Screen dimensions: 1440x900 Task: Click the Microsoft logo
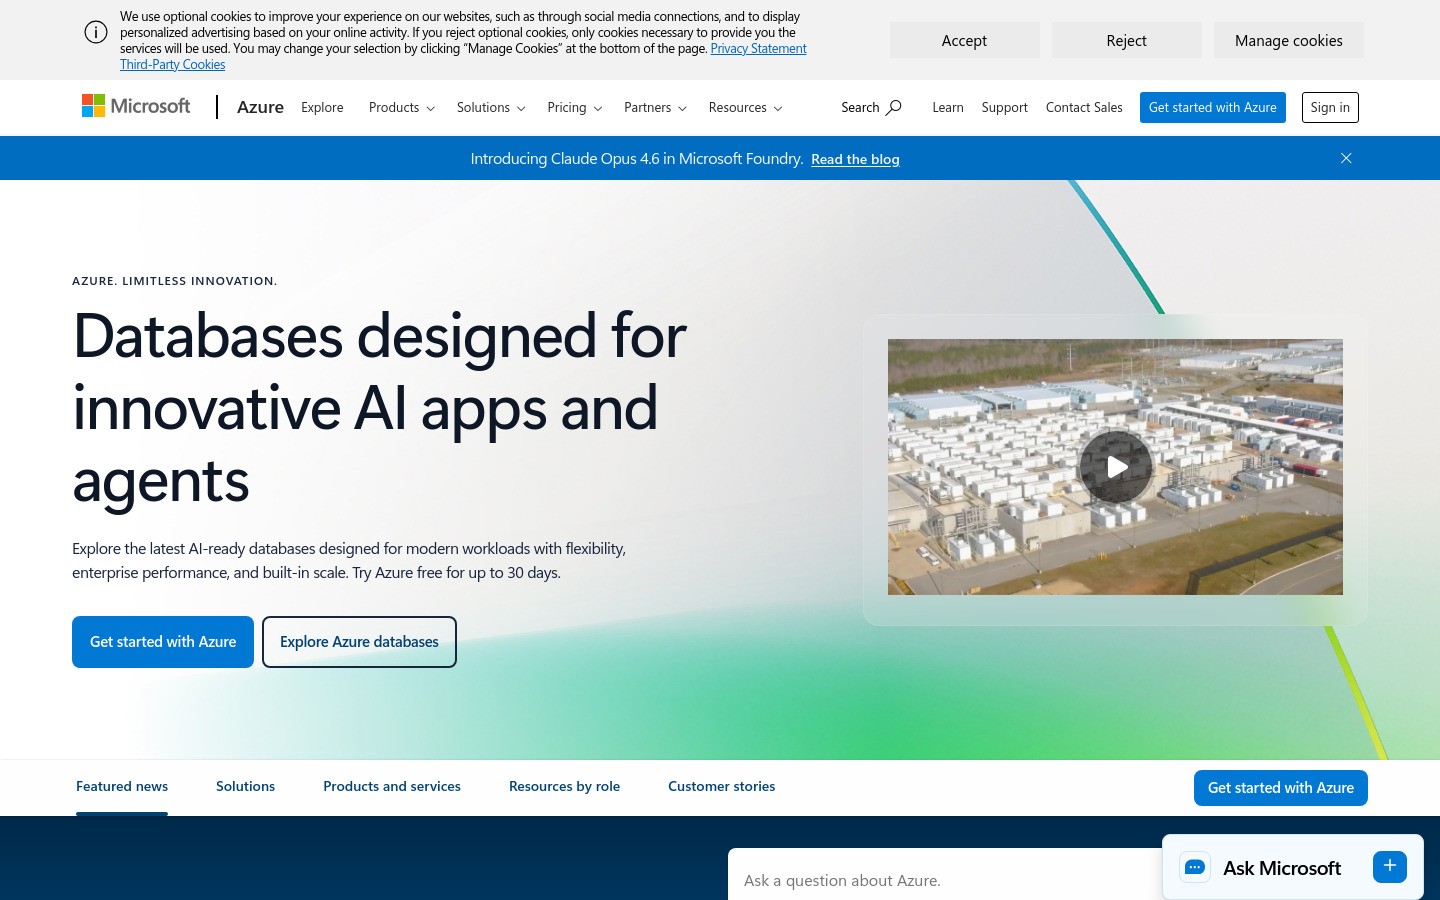[x=136, y=106]
